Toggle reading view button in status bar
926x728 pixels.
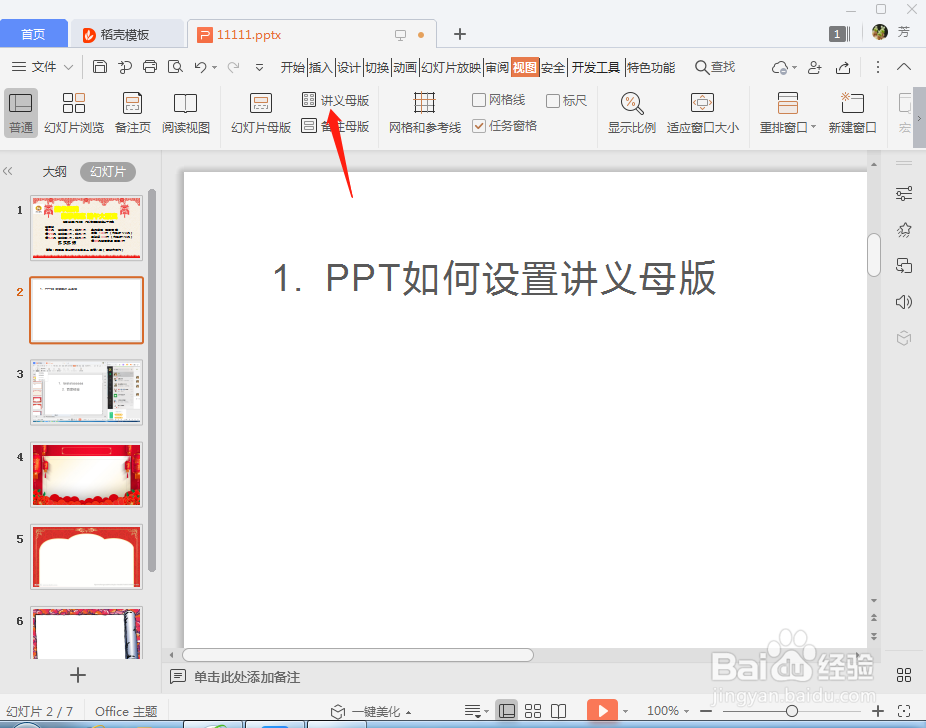559,711
